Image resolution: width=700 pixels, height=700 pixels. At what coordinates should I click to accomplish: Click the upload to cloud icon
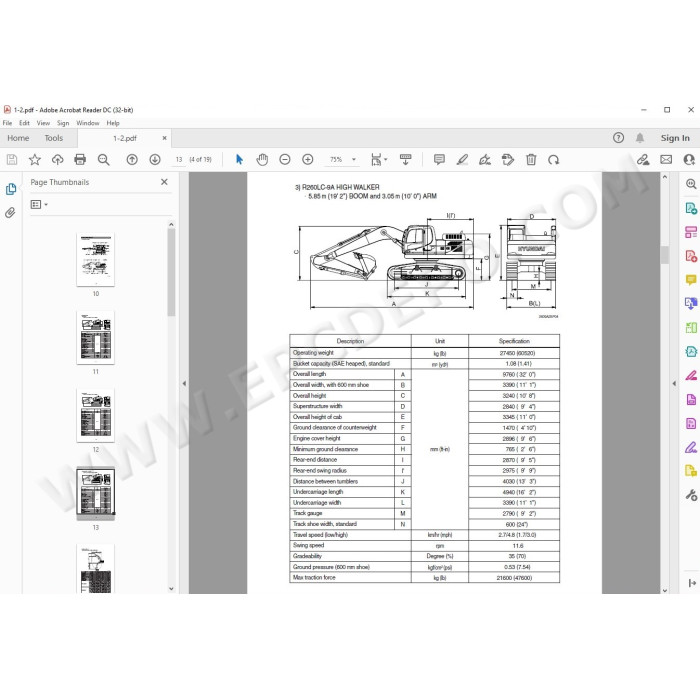[x=58, y=159]
